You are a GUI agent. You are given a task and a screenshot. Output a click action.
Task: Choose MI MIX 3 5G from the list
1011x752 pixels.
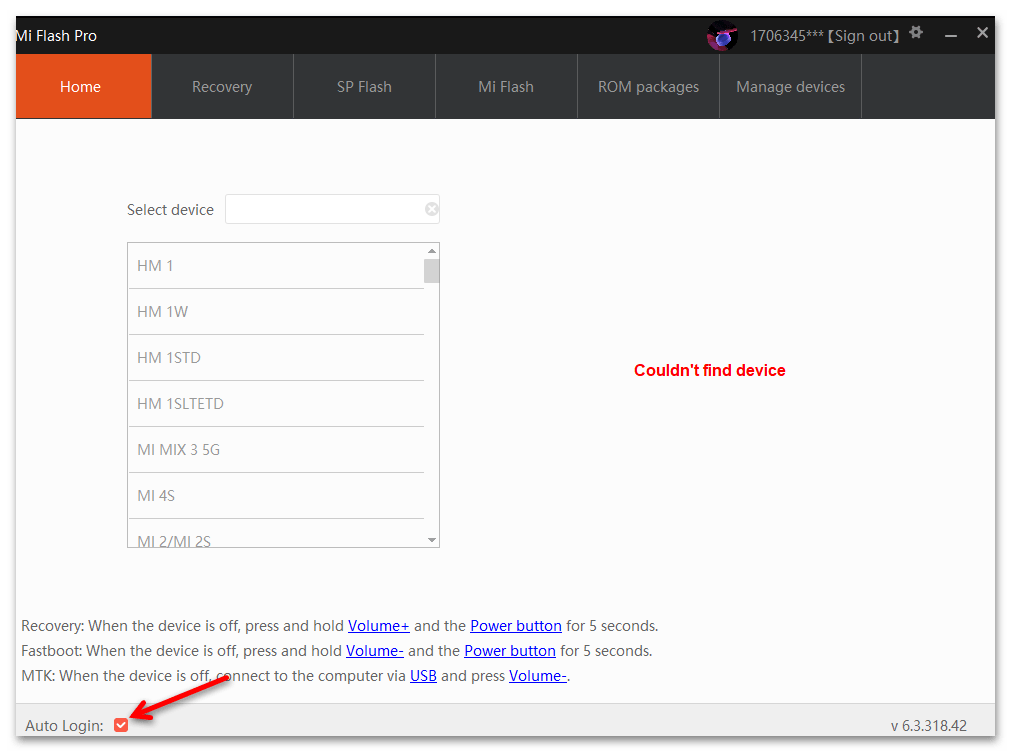[x=276, y=450]
